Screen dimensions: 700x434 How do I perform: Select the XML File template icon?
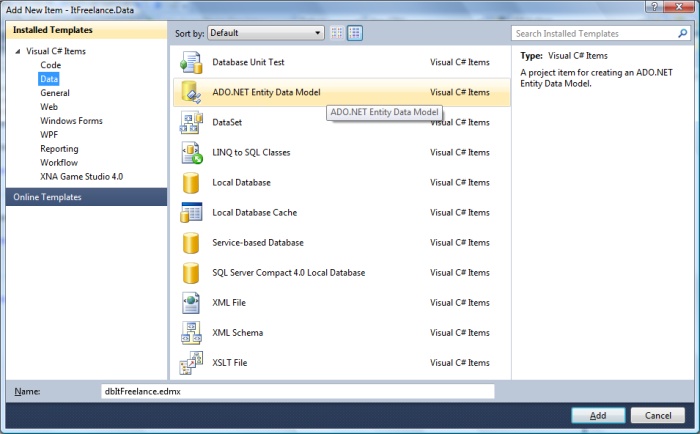coord(191,303)
